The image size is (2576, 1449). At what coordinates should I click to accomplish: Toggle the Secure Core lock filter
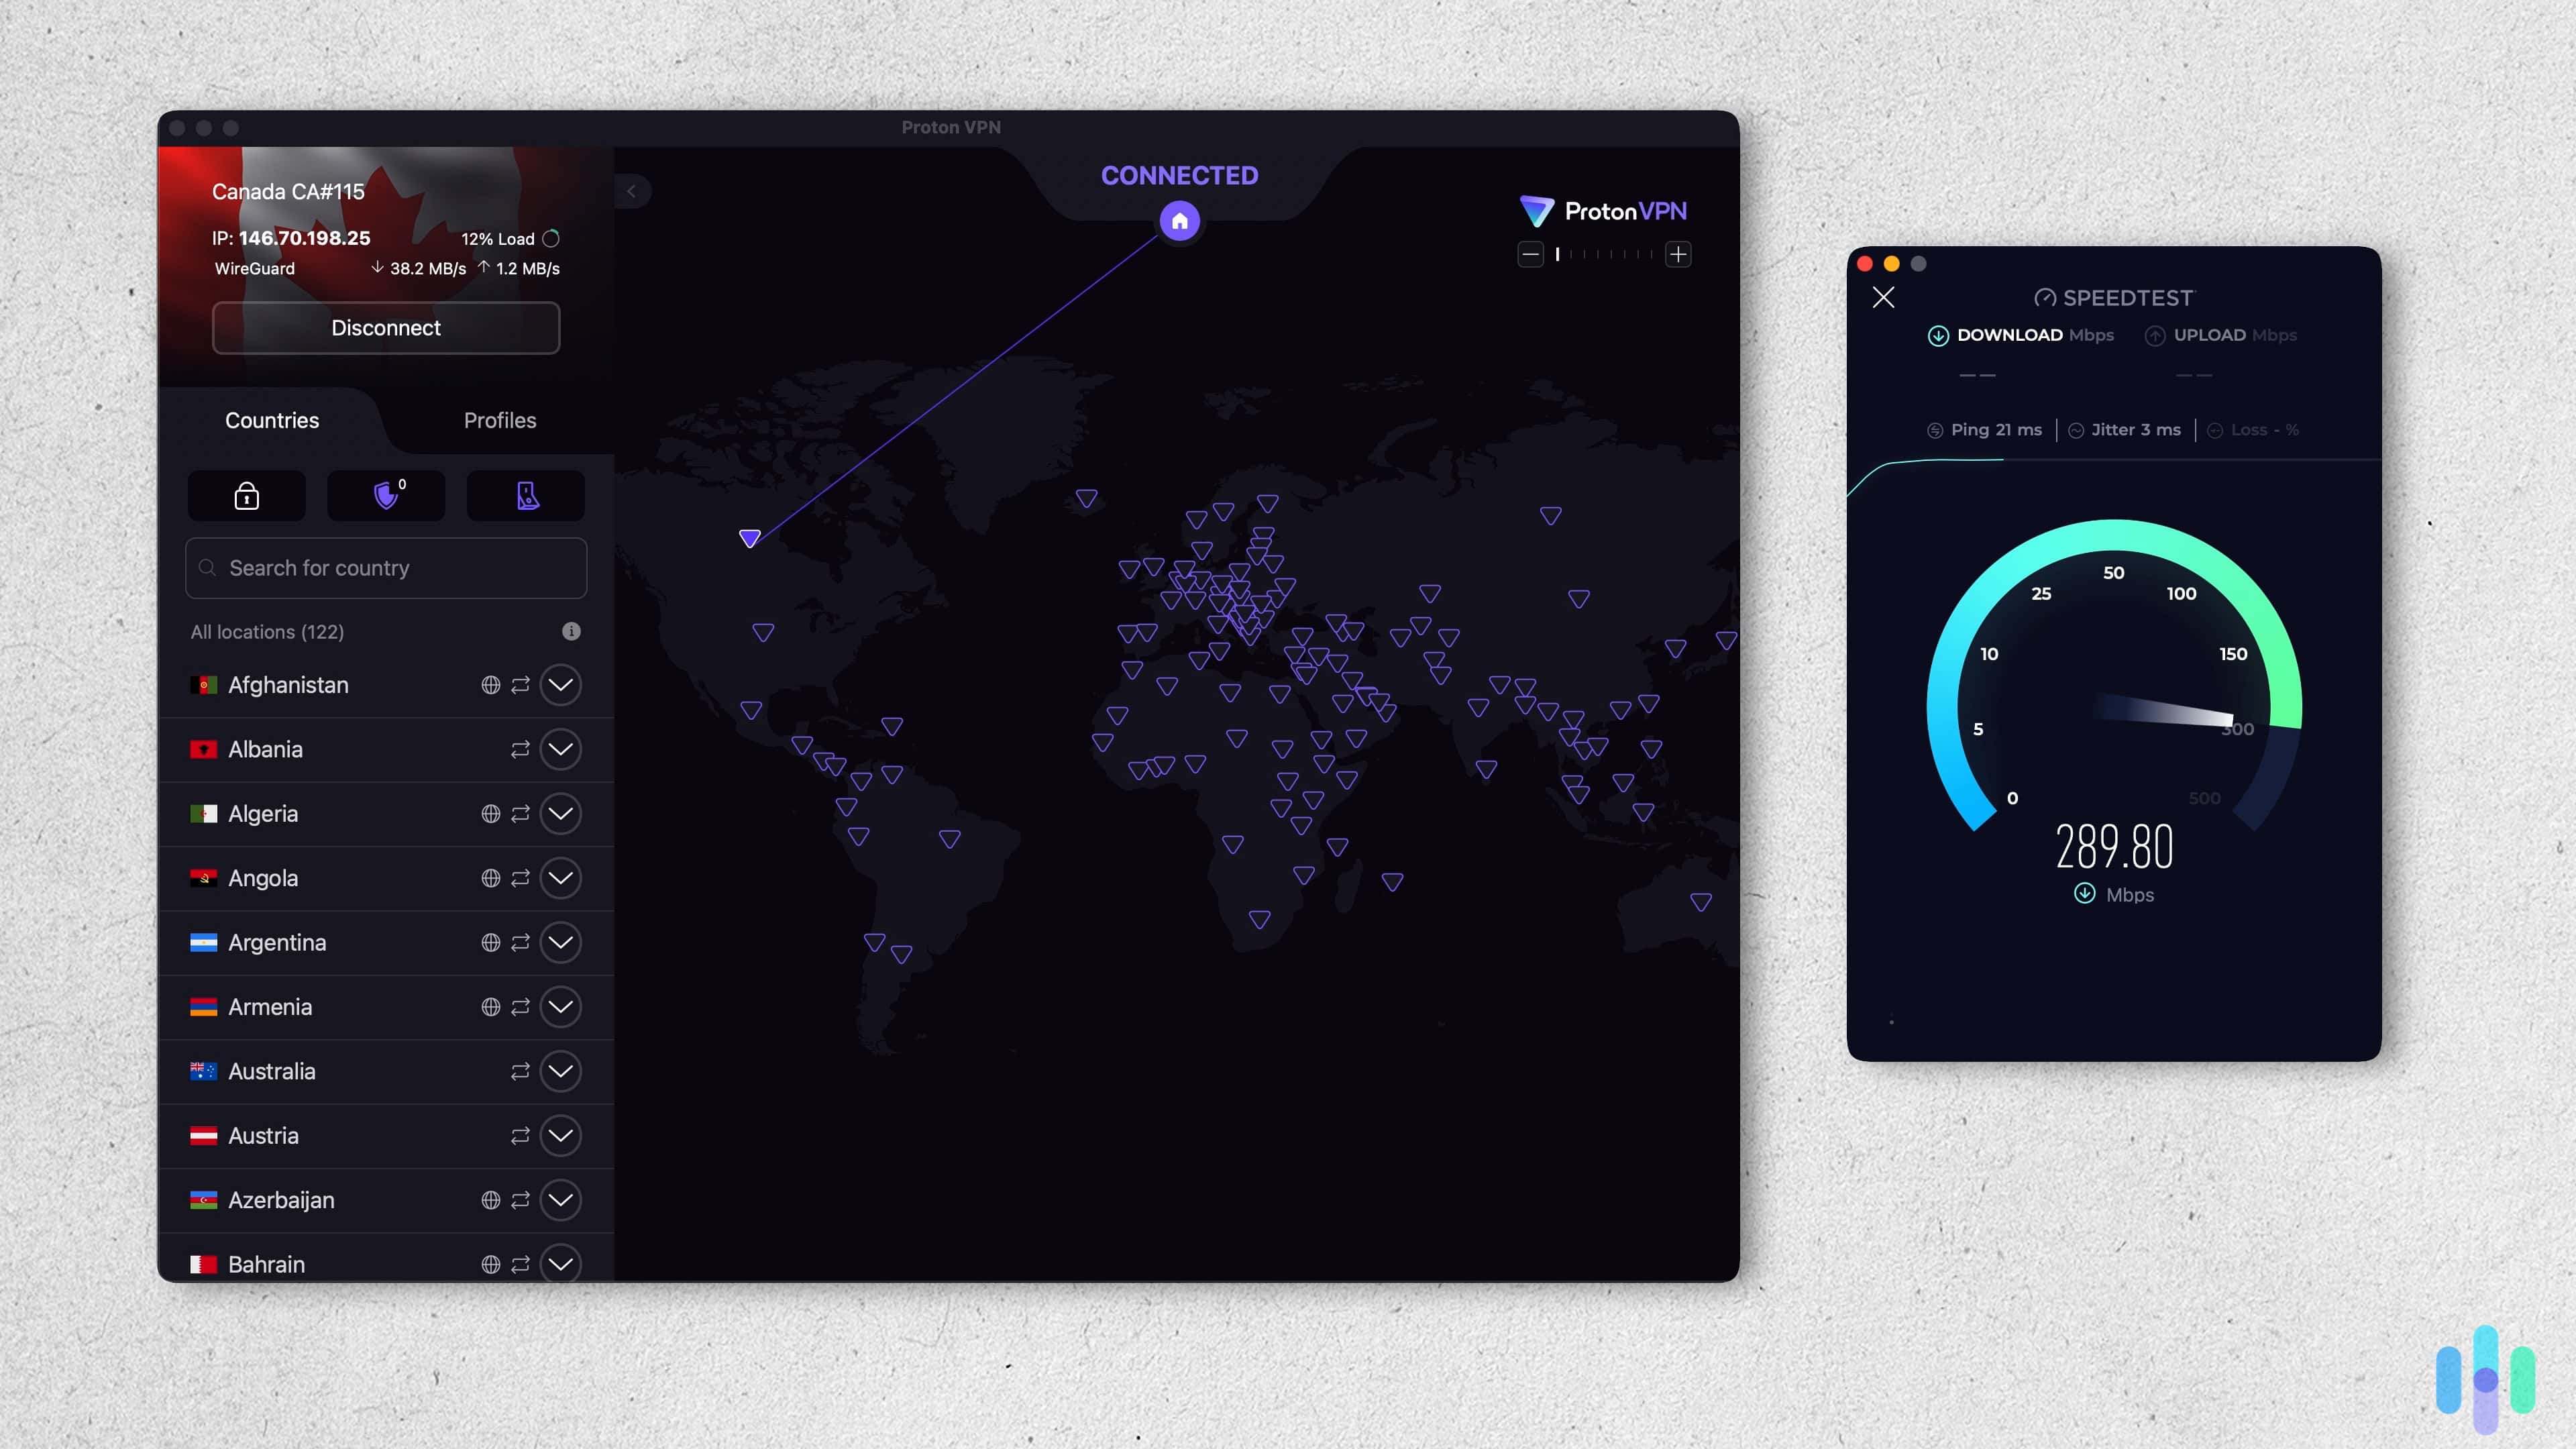coord(246,495)
